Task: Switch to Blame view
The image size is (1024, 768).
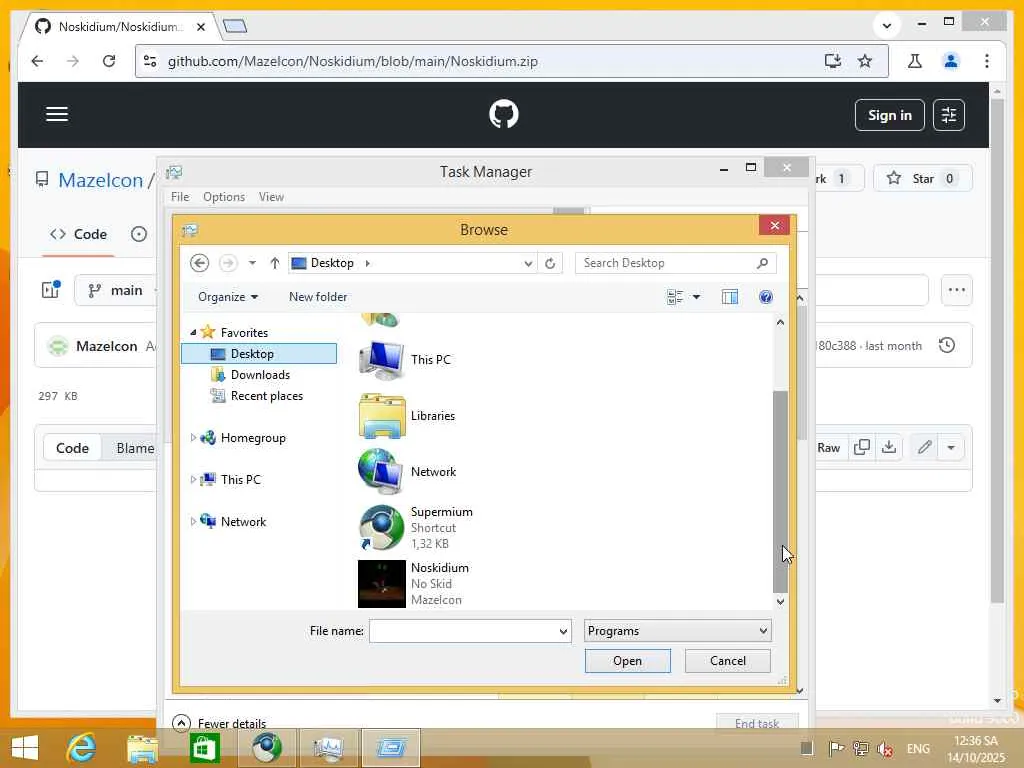Action: [x=135, y=448]
